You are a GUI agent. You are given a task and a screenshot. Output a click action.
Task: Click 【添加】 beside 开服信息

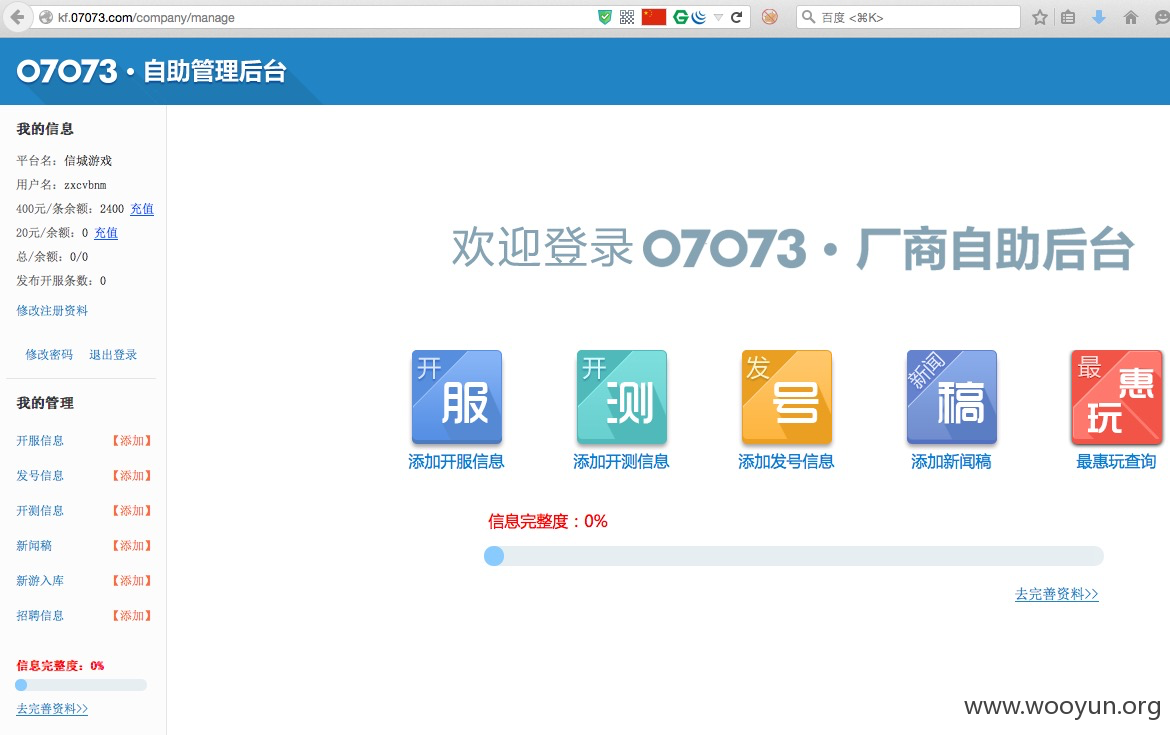click(132, 441)
